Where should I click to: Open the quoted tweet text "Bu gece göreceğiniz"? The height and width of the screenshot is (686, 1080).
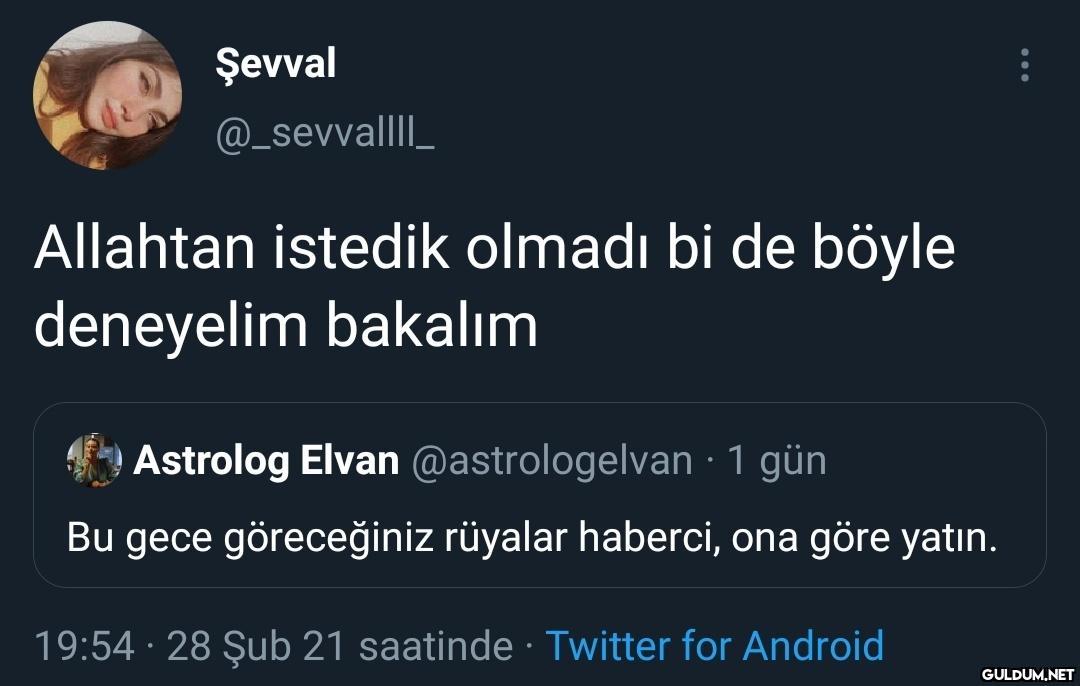(532, 538)
